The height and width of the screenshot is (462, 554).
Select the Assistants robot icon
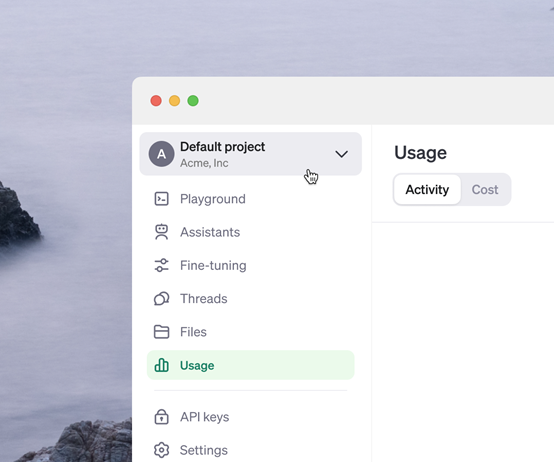click(x=161, y=232)
